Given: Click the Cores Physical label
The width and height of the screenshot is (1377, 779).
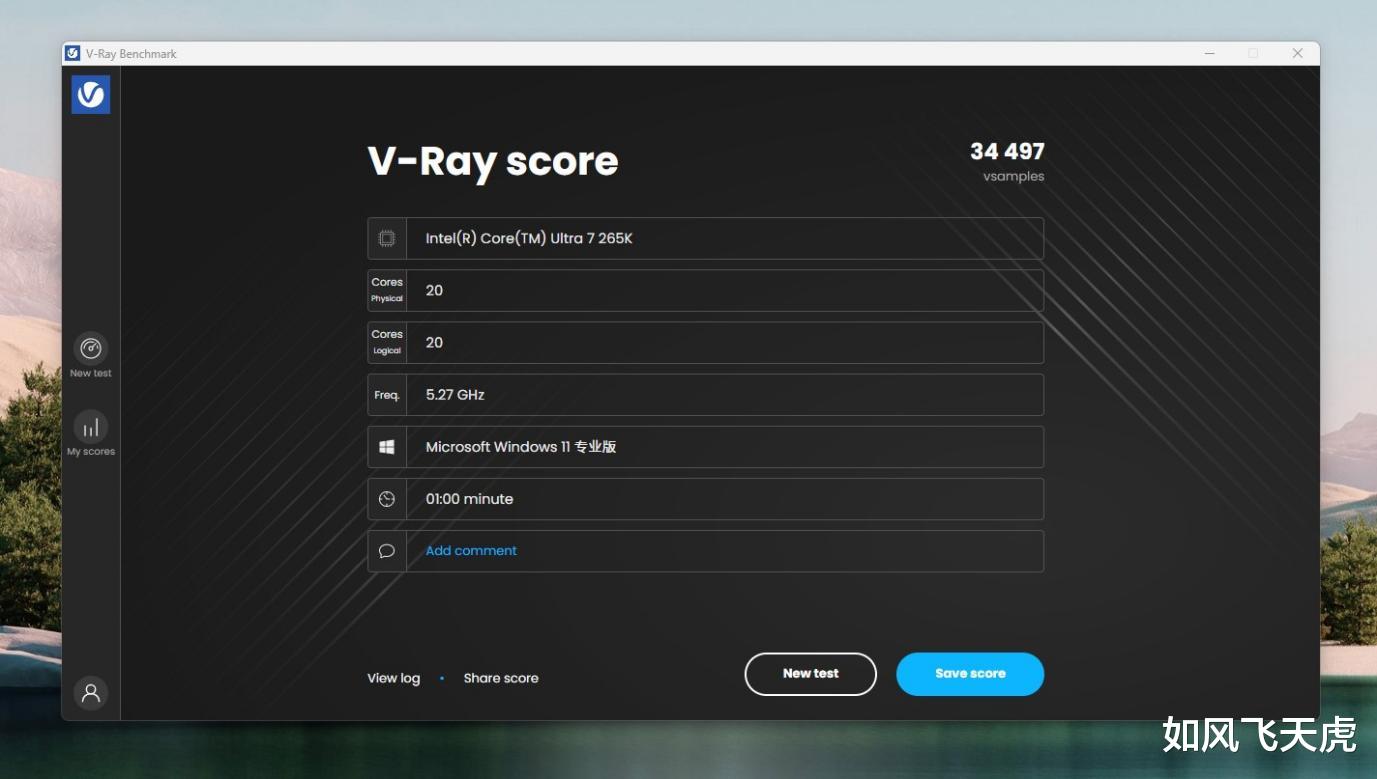Looking at the screenshot, I should click(387, 290).
